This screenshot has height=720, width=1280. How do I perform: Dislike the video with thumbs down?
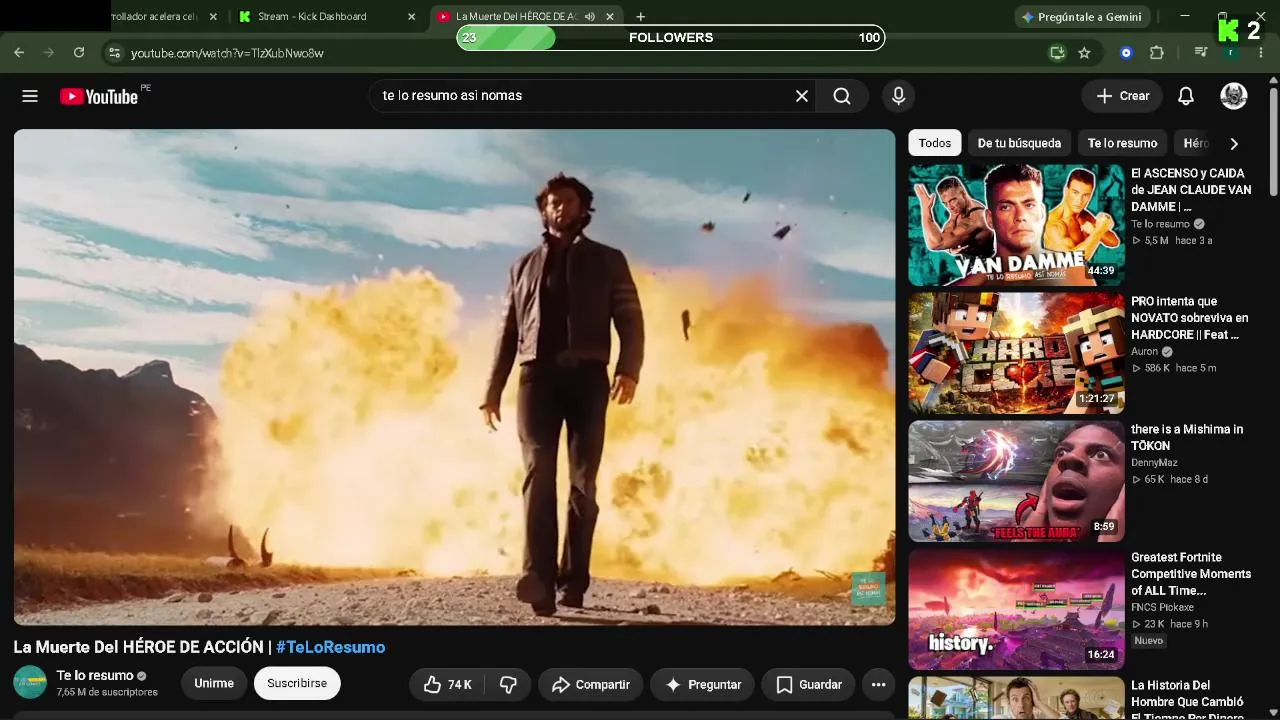pos(508,685)
